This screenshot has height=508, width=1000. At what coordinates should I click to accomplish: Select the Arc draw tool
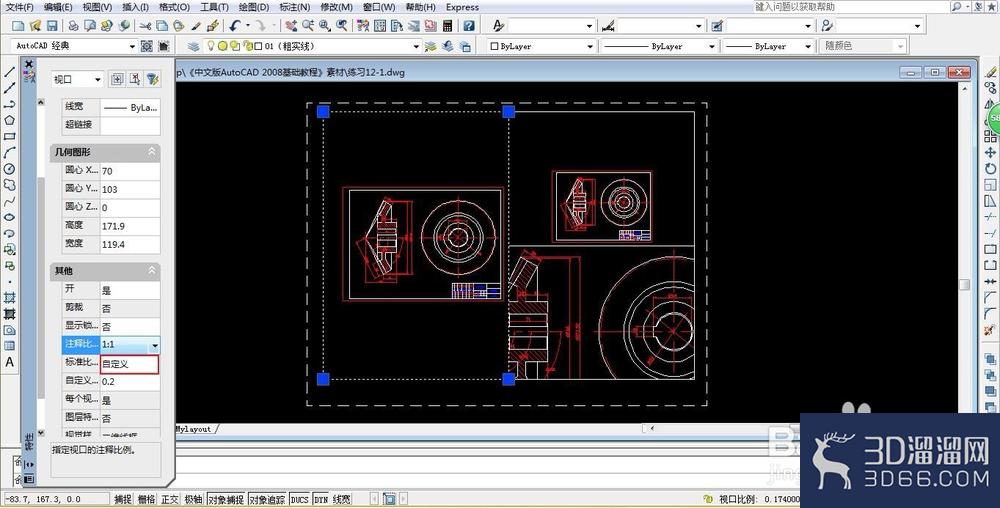pyautogui.click(x=10, y=152)
